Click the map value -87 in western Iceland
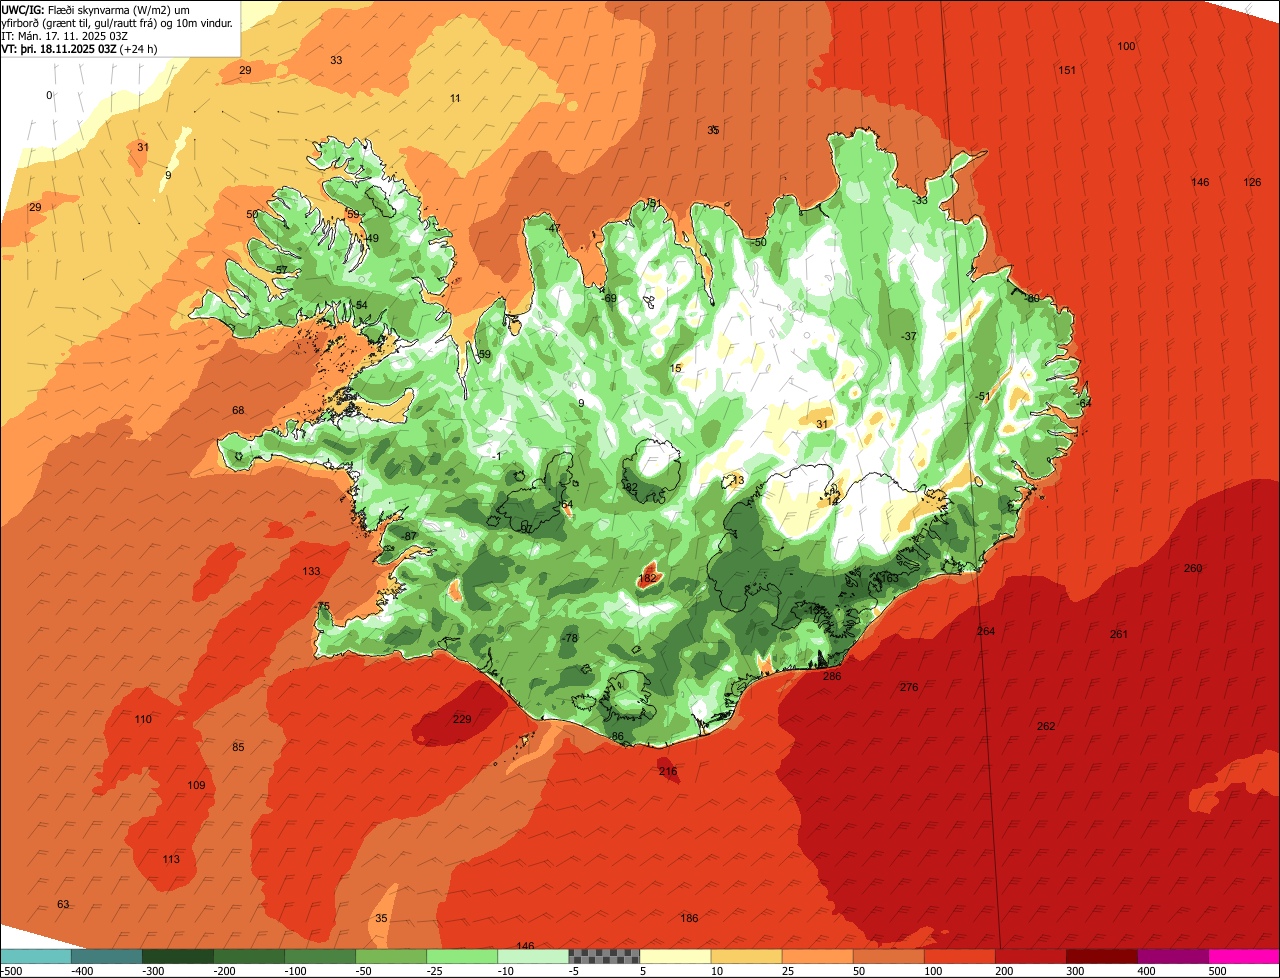This screenshot has width=1280, height=978. [x=408, y=536]
